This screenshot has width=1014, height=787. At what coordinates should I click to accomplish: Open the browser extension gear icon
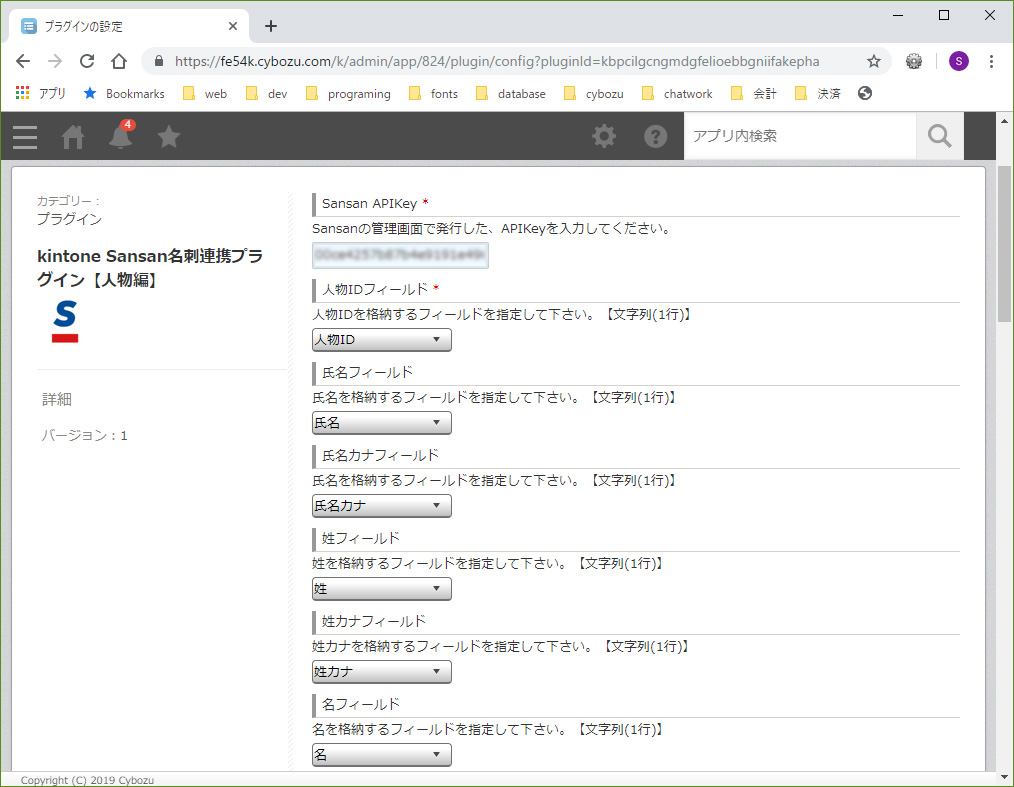(x=914, y=61)
